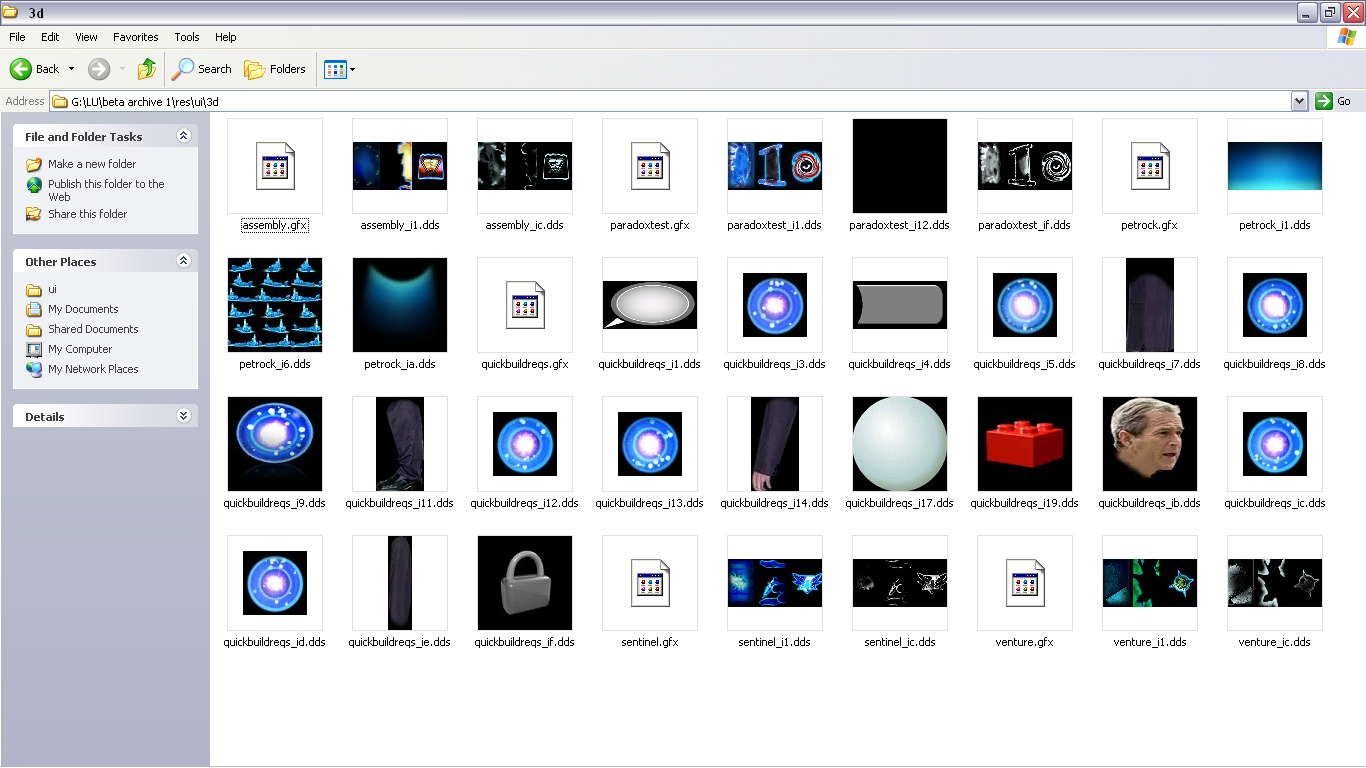1366x768 pixels.
Task: Select the quickbuildreqs_i7.dds thumbnail
Action: [1150, 305]
